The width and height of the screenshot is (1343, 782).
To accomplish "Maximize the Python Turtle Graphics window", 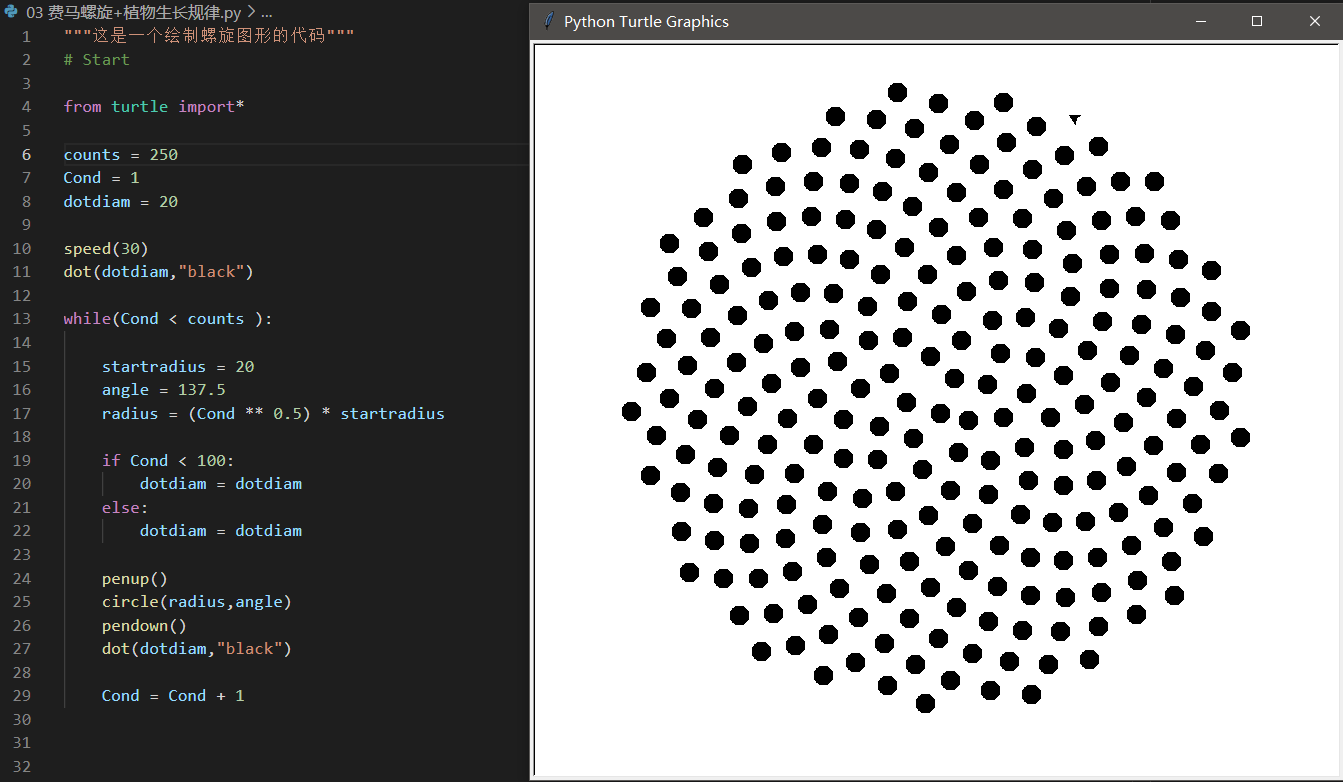I will (x=1257, y=21).
